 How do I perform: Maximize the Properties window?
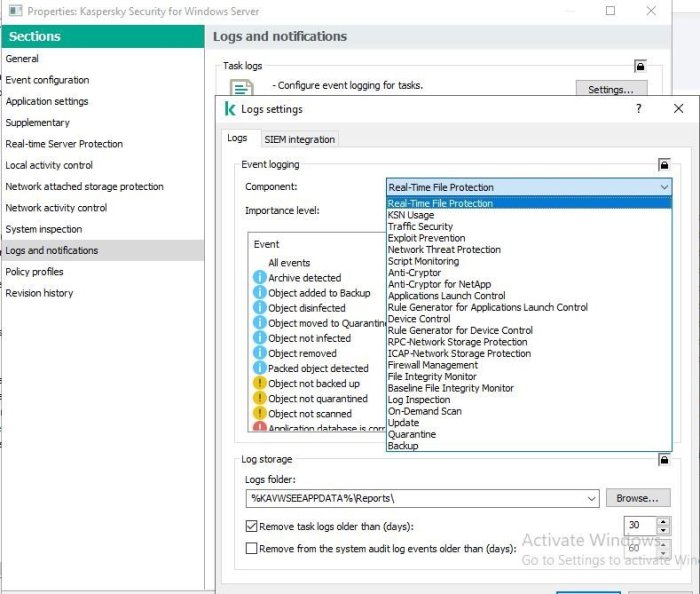pos(610,11)
